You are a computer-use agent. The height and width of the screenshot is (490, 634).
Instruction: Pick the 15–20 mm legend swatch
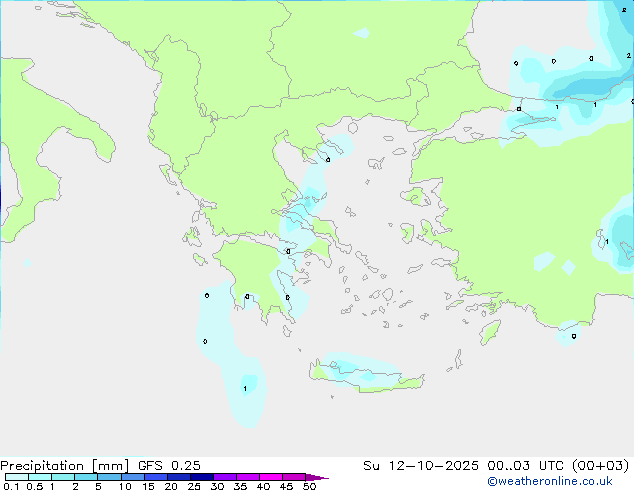156,477
